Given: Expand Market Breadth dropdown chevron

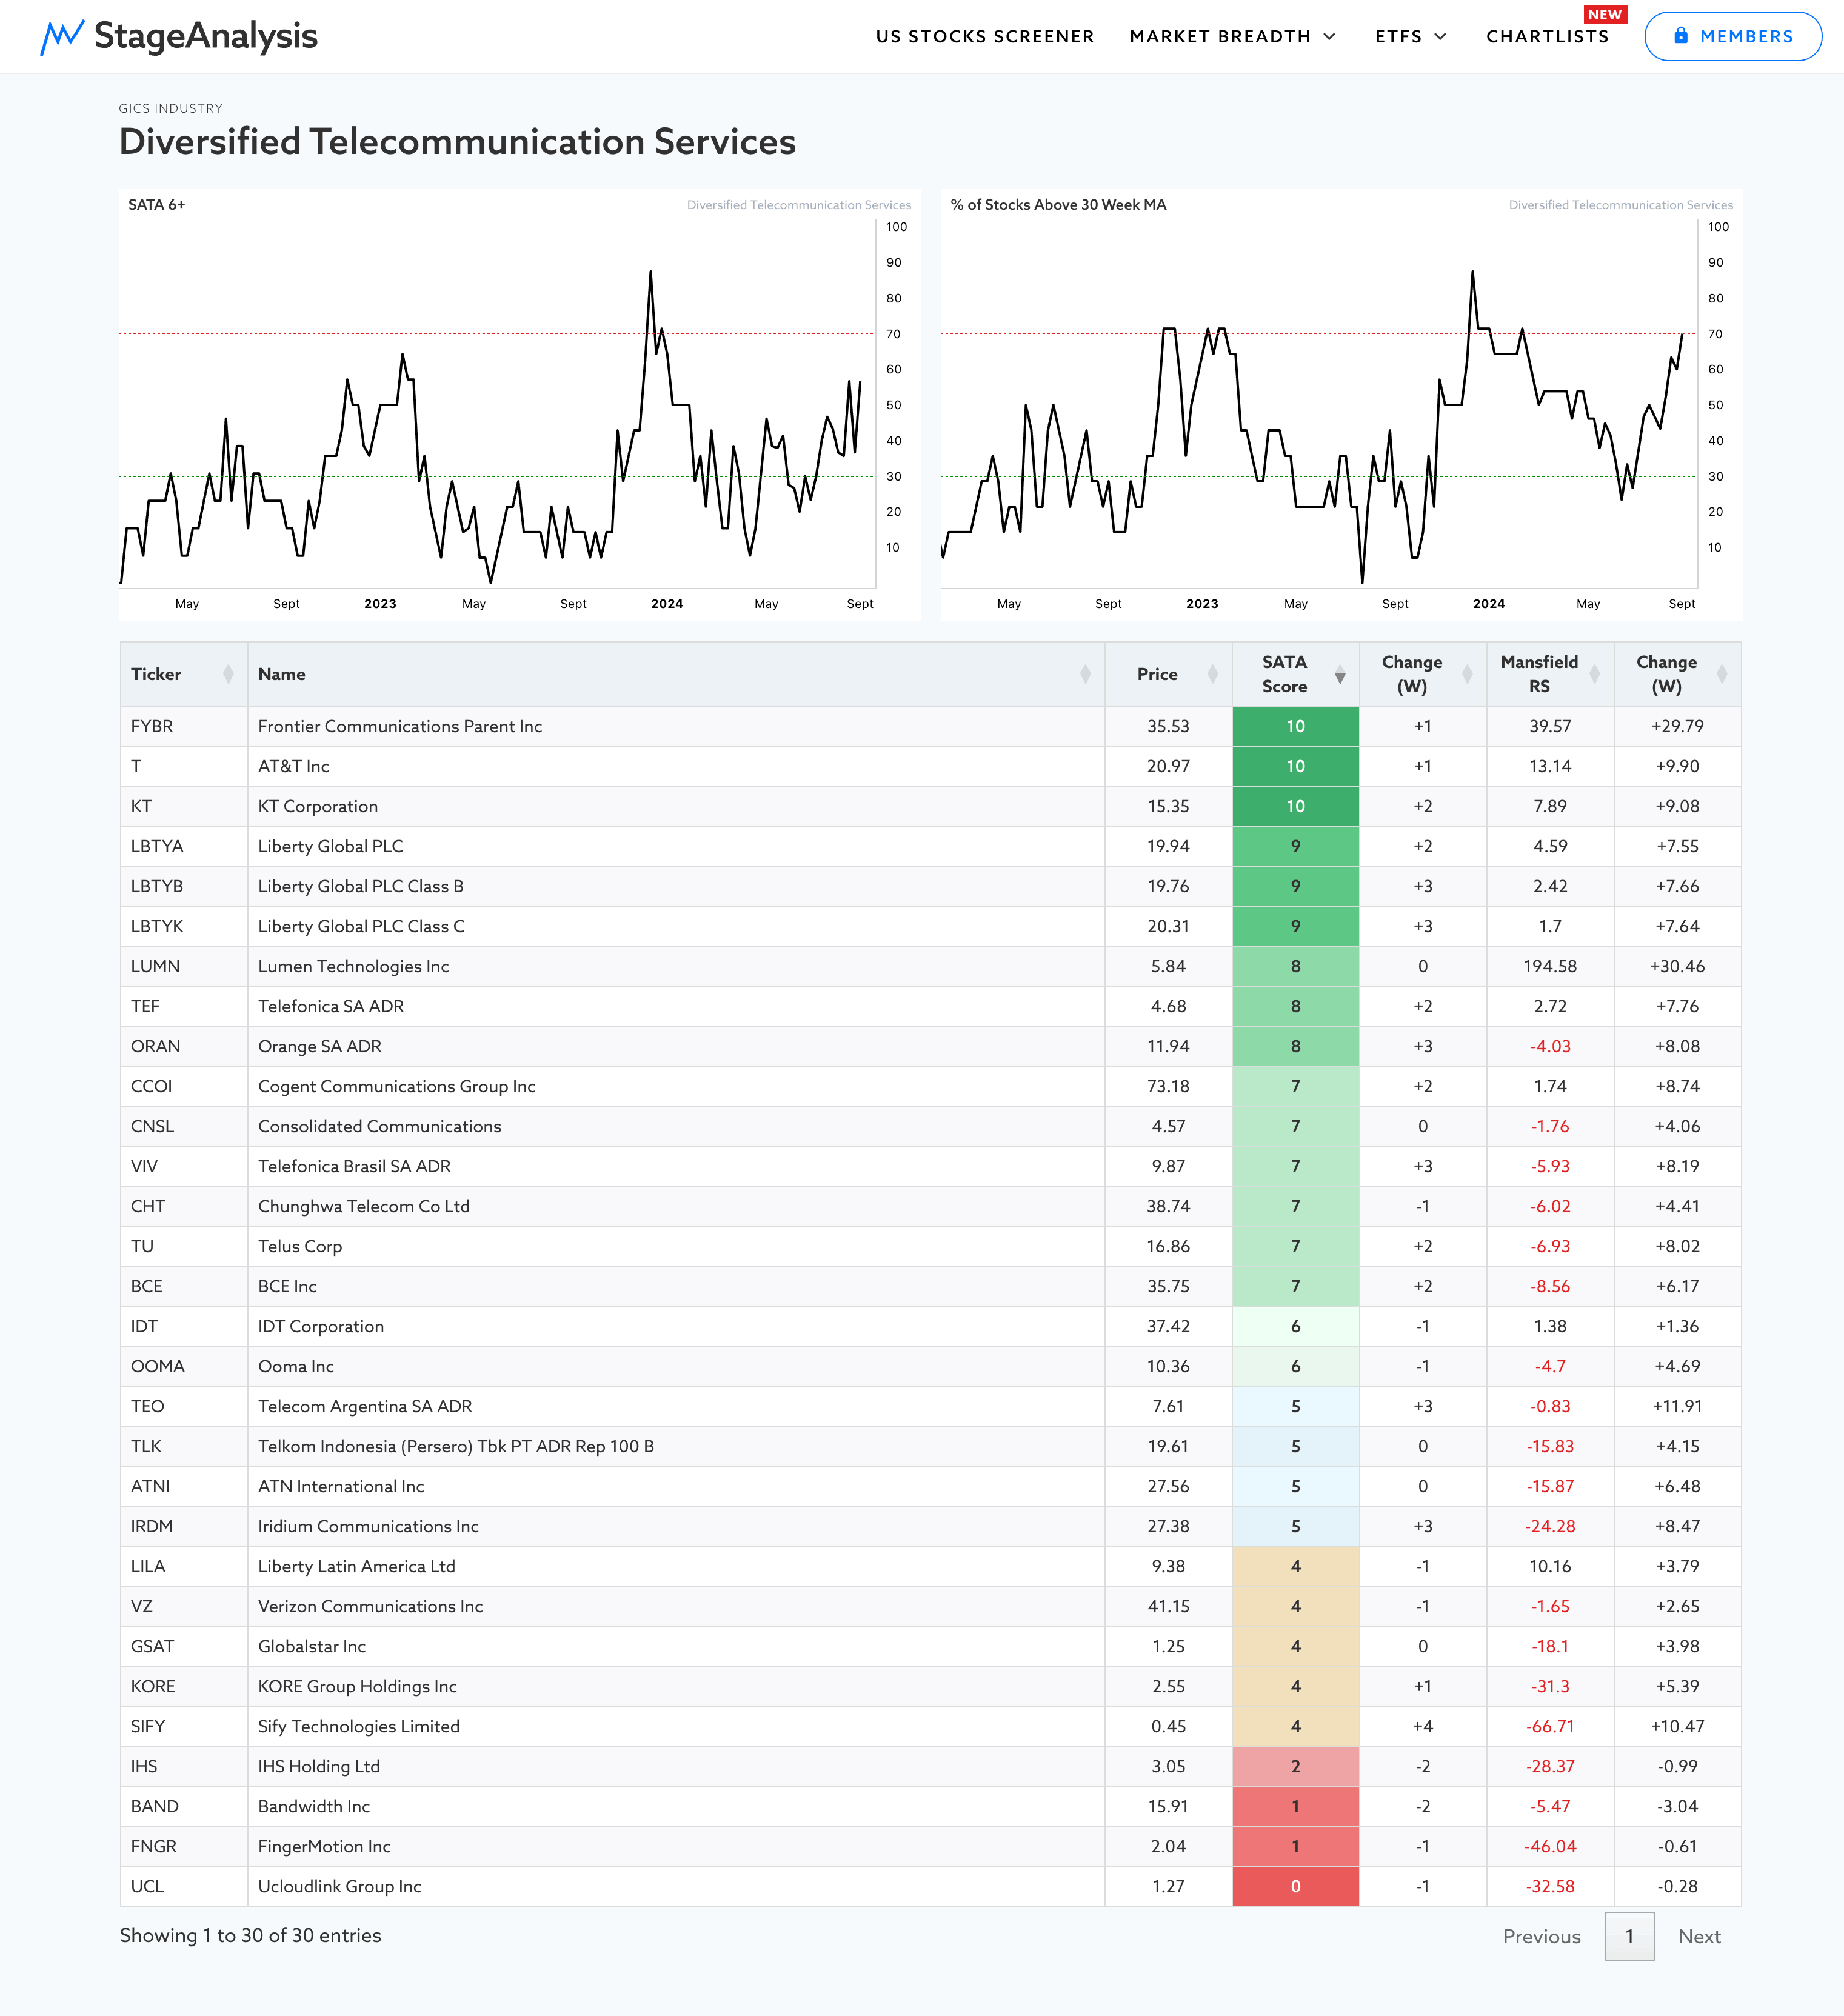Looking at the screenshot, I should [1330, 36].
